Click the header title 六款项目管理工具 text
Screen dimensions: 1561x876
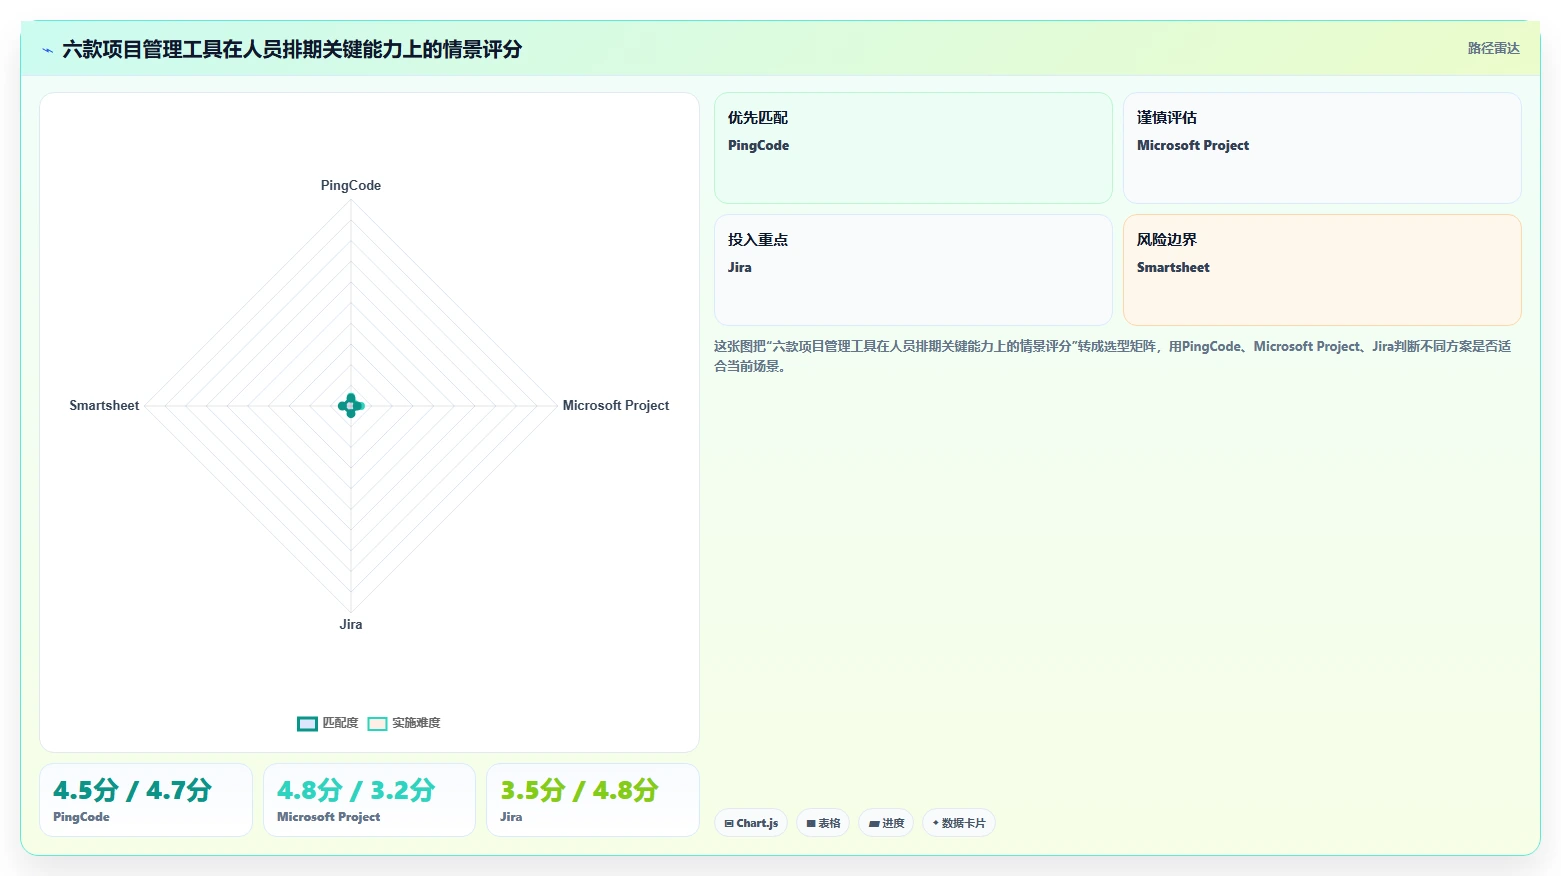tap(292, 49)
